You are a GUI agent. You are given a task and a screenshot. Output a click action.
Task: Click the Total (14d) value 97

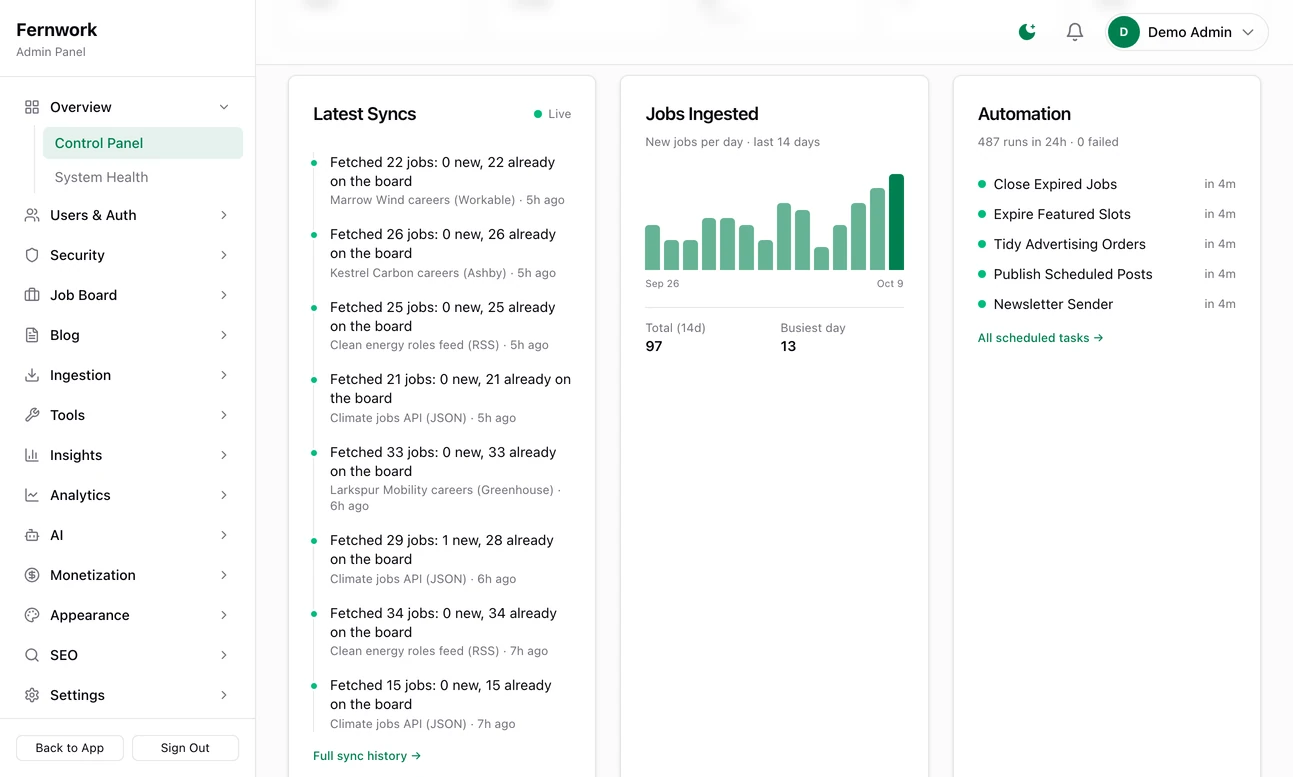[654, 346]
